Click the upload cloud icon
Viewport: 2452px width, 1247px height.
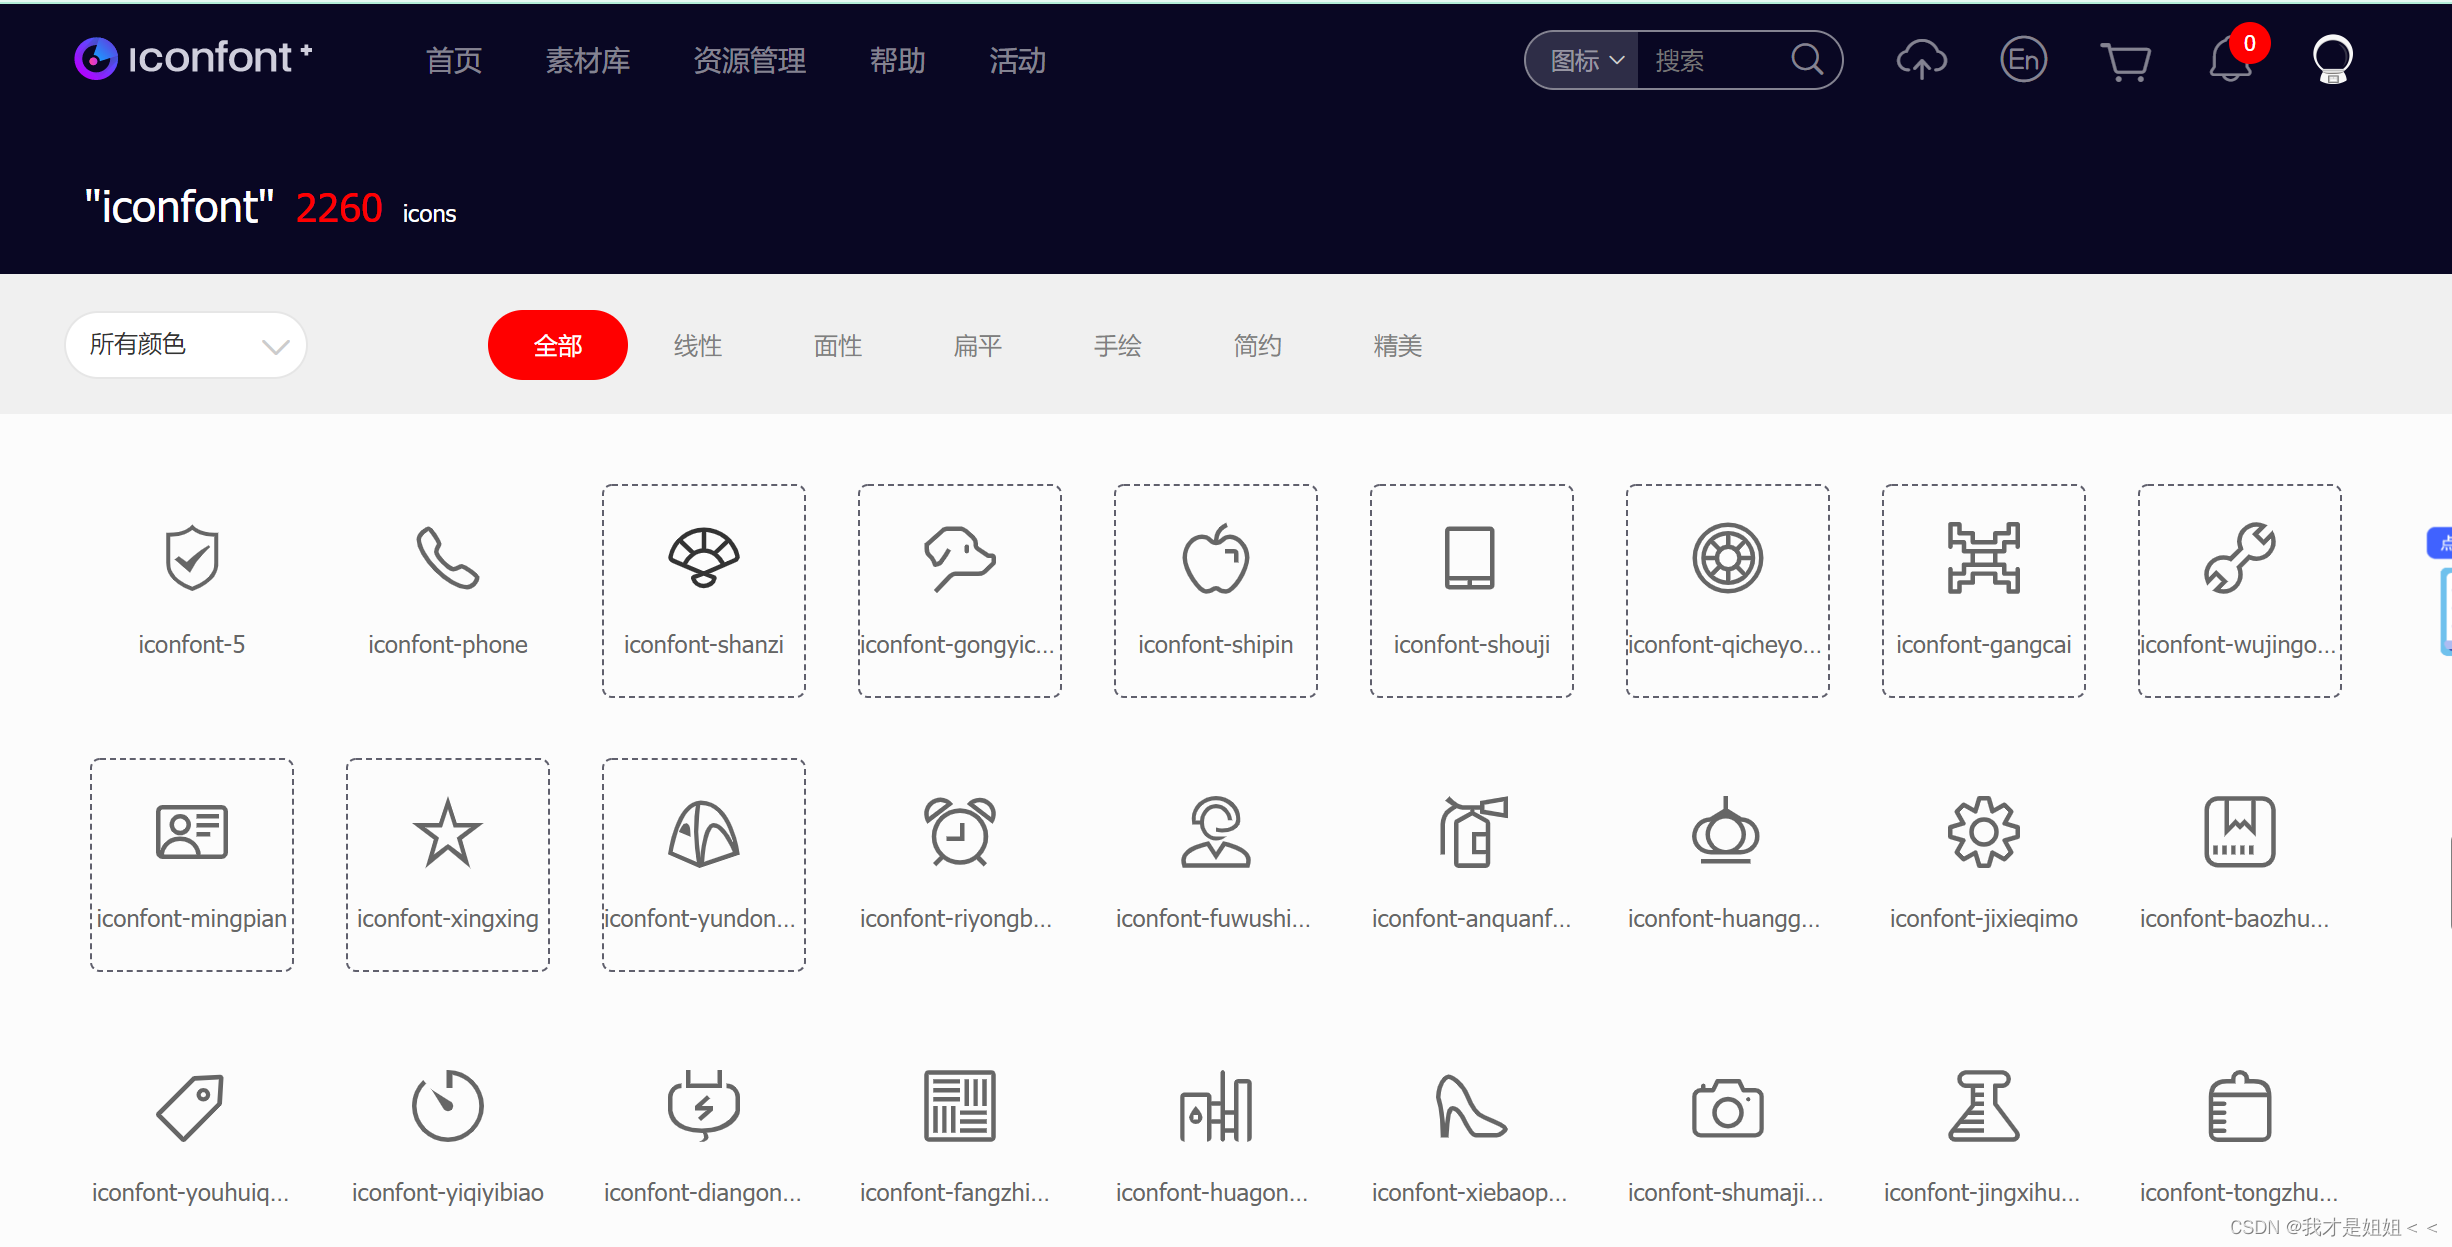click(1921, 60)
